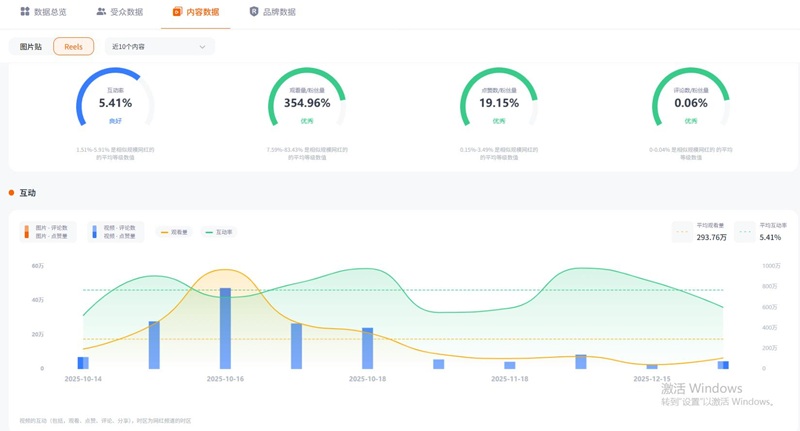
Task: Toggle the blue 视频 legend icon
Action: pos(94,232)
